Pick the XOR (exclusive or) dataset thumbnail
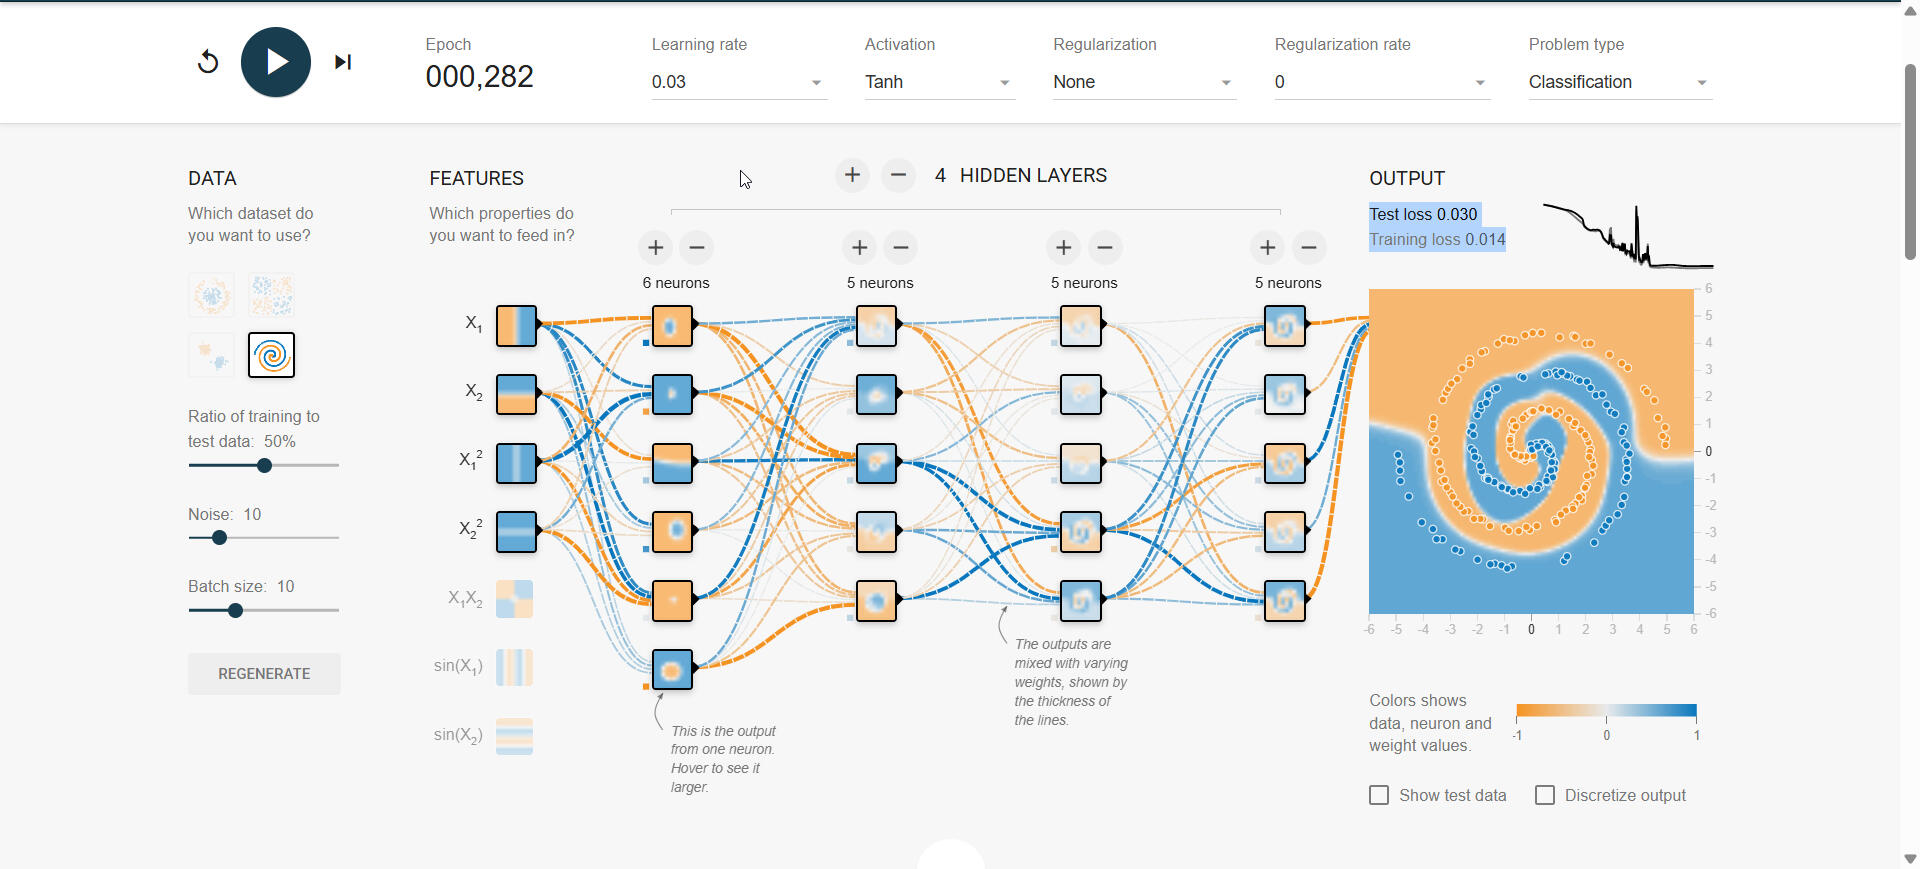Screen dimensions: 1920x869 click(271, 295)
